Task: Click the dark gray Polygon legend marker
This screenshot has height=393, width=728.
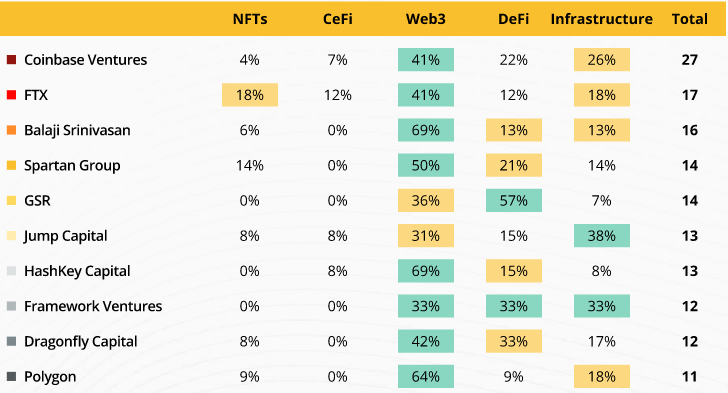Action: [x=12, y=376]
